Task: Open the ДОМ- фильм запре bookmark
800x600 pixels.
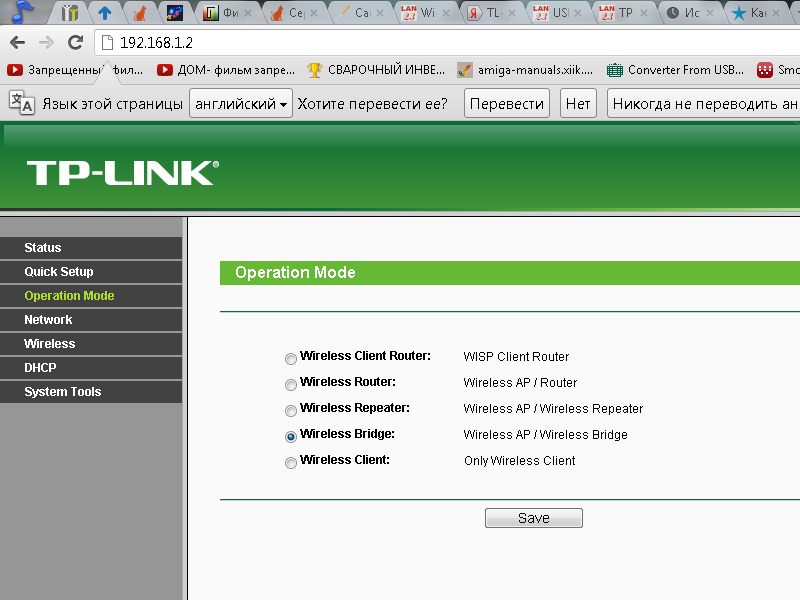Action: click(226, 70)
